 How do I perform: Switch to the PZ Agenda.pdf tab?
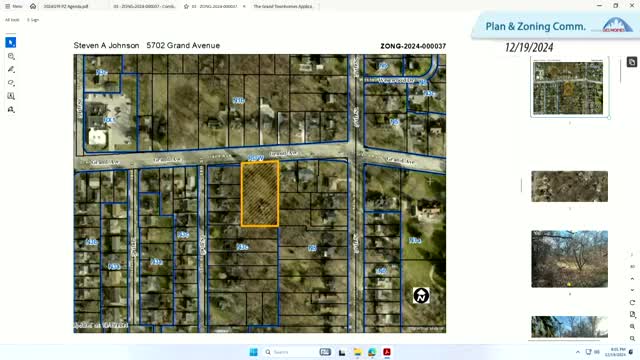(66, 7)
